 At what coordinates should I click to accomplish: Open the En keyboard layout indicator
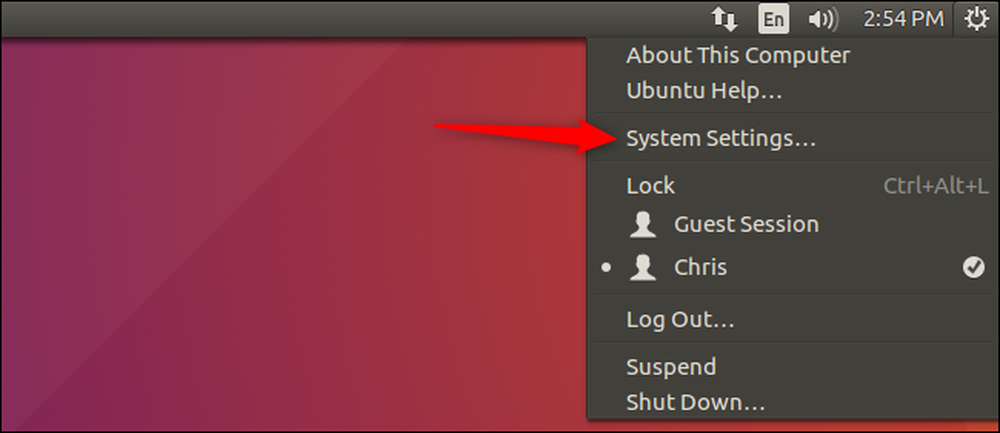pyautogui.click(x=774, y=20)
